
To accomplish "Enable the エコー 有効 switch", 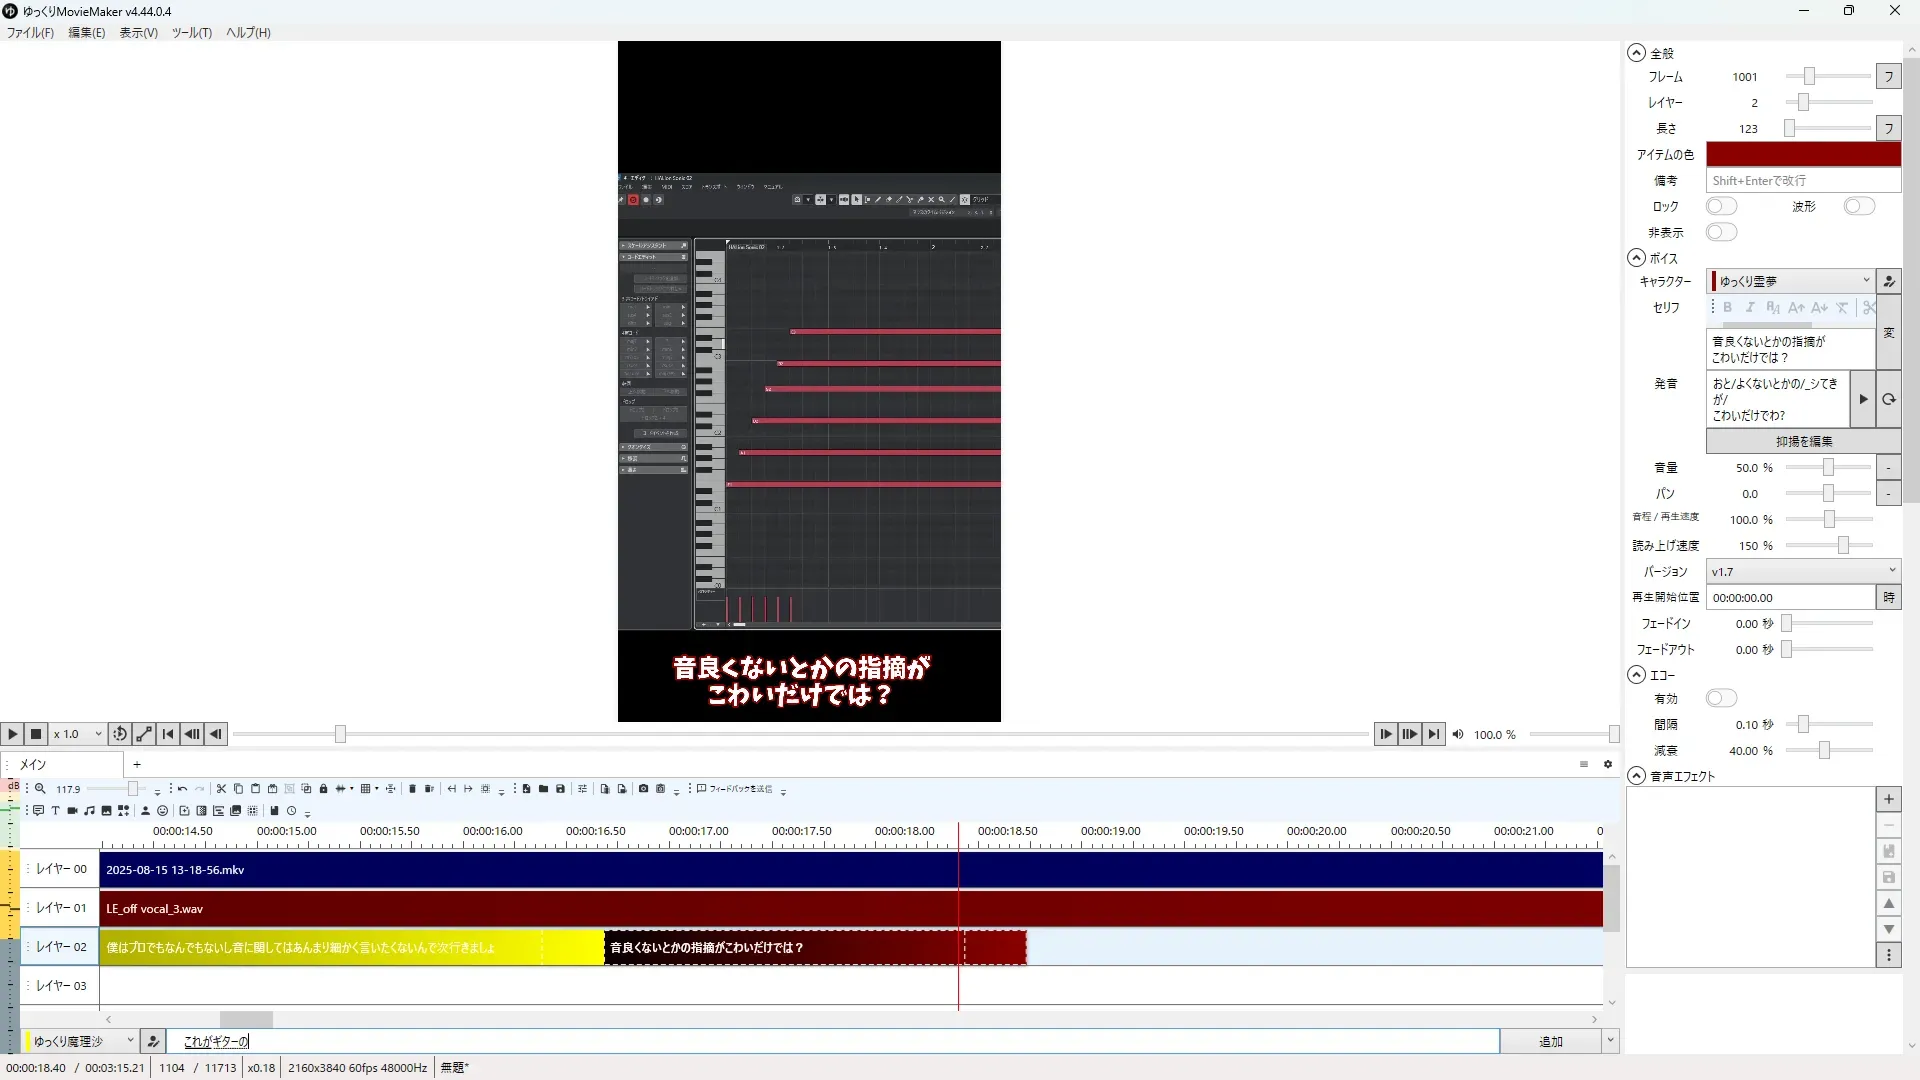I will 1721,698.
